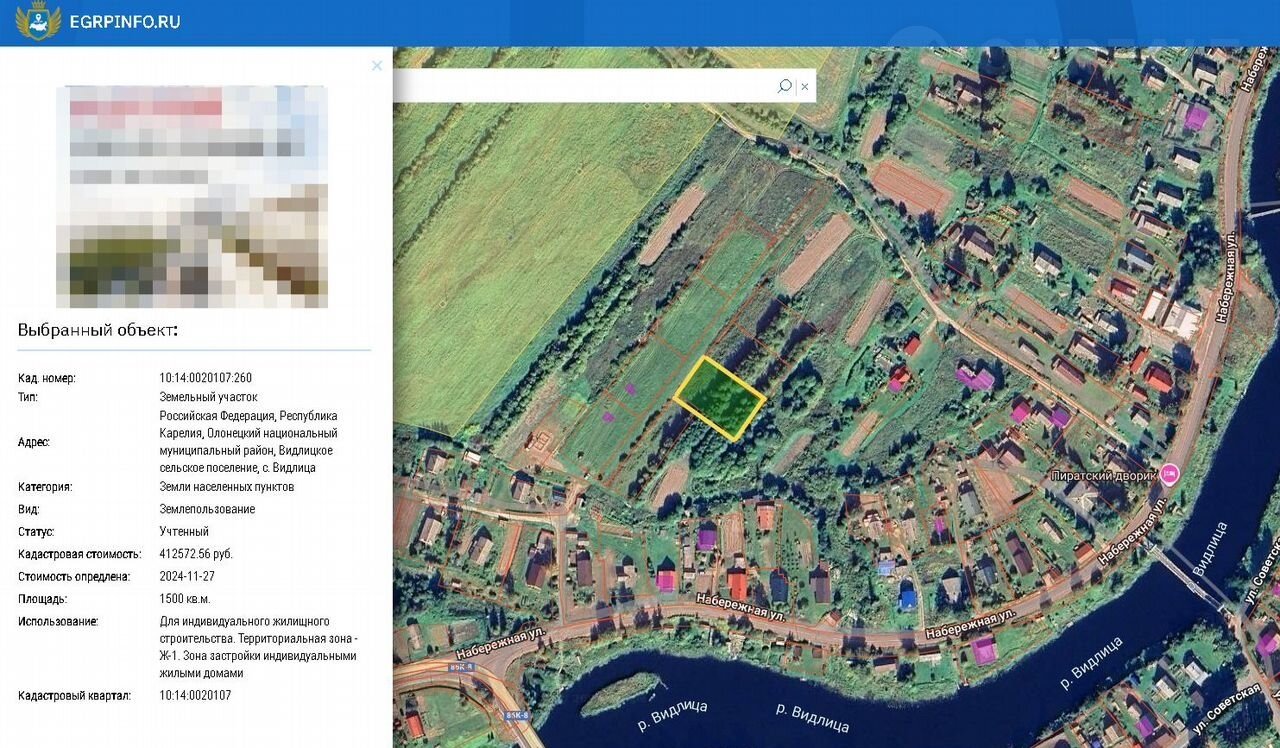This screenshot has height=748, width=1280.
Task: Click the 86K-8 road shield near the river
Action: click(x=516, y=716)
